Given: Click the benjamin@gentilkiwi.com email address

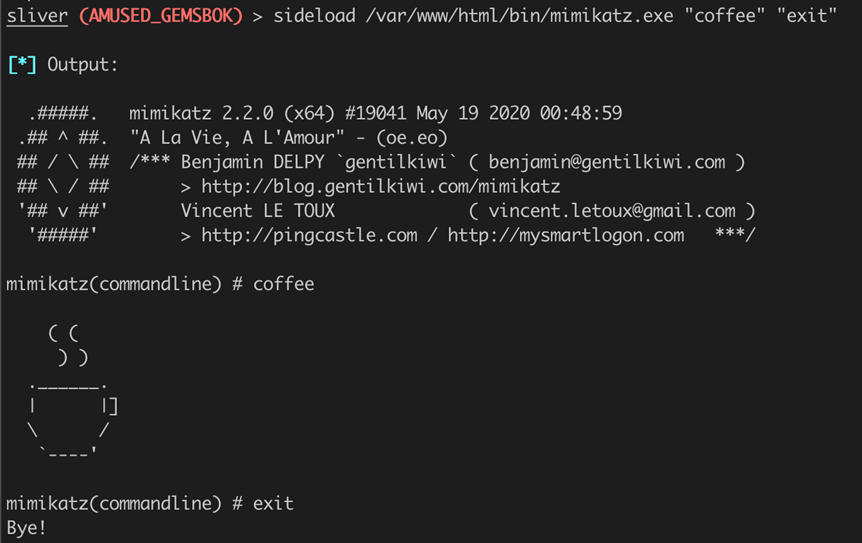Looking at the screenshot, I should [x=607, y=163].
